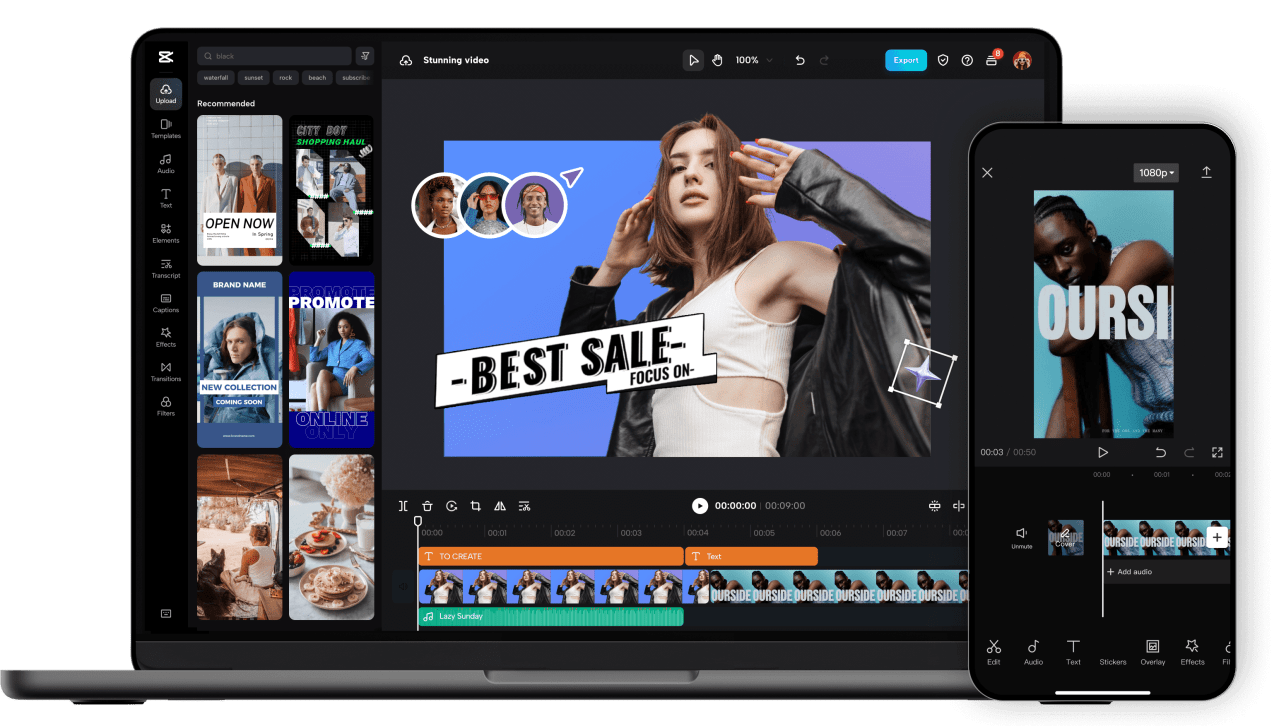
Task: Open the Transcript panel
Action: tap(165, 268)
